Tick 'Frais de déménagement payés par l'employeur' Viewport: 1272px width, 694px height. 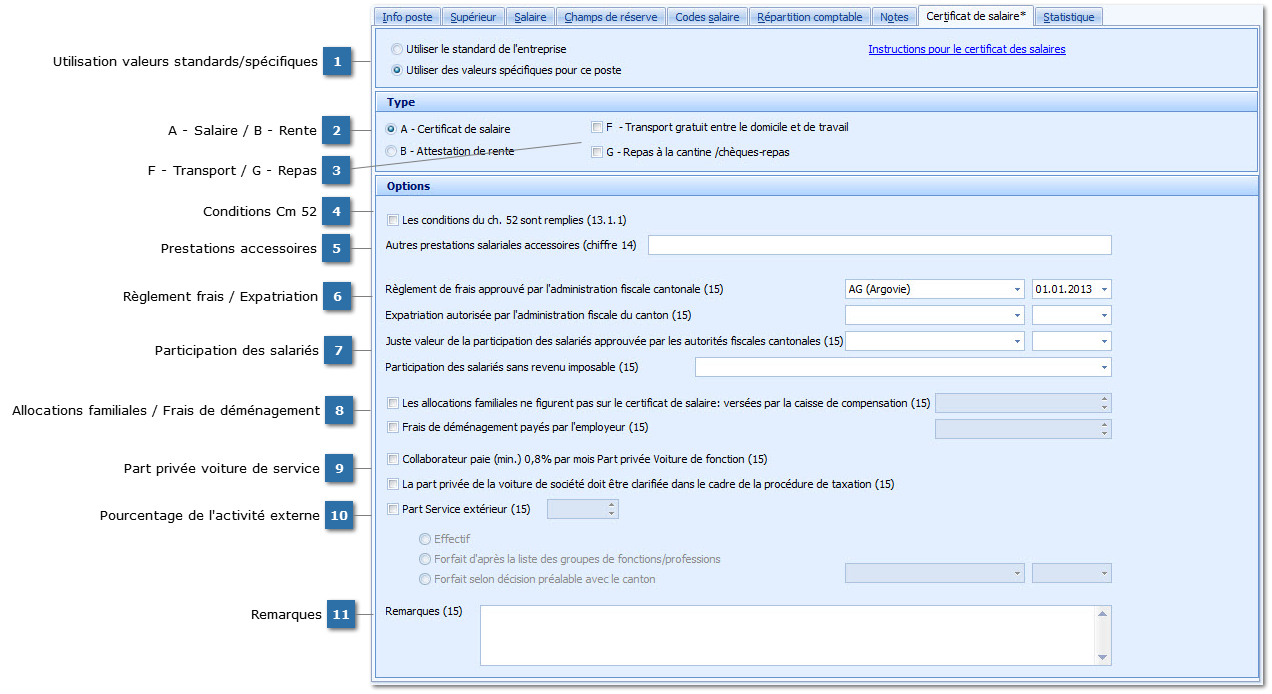(393, 428)
